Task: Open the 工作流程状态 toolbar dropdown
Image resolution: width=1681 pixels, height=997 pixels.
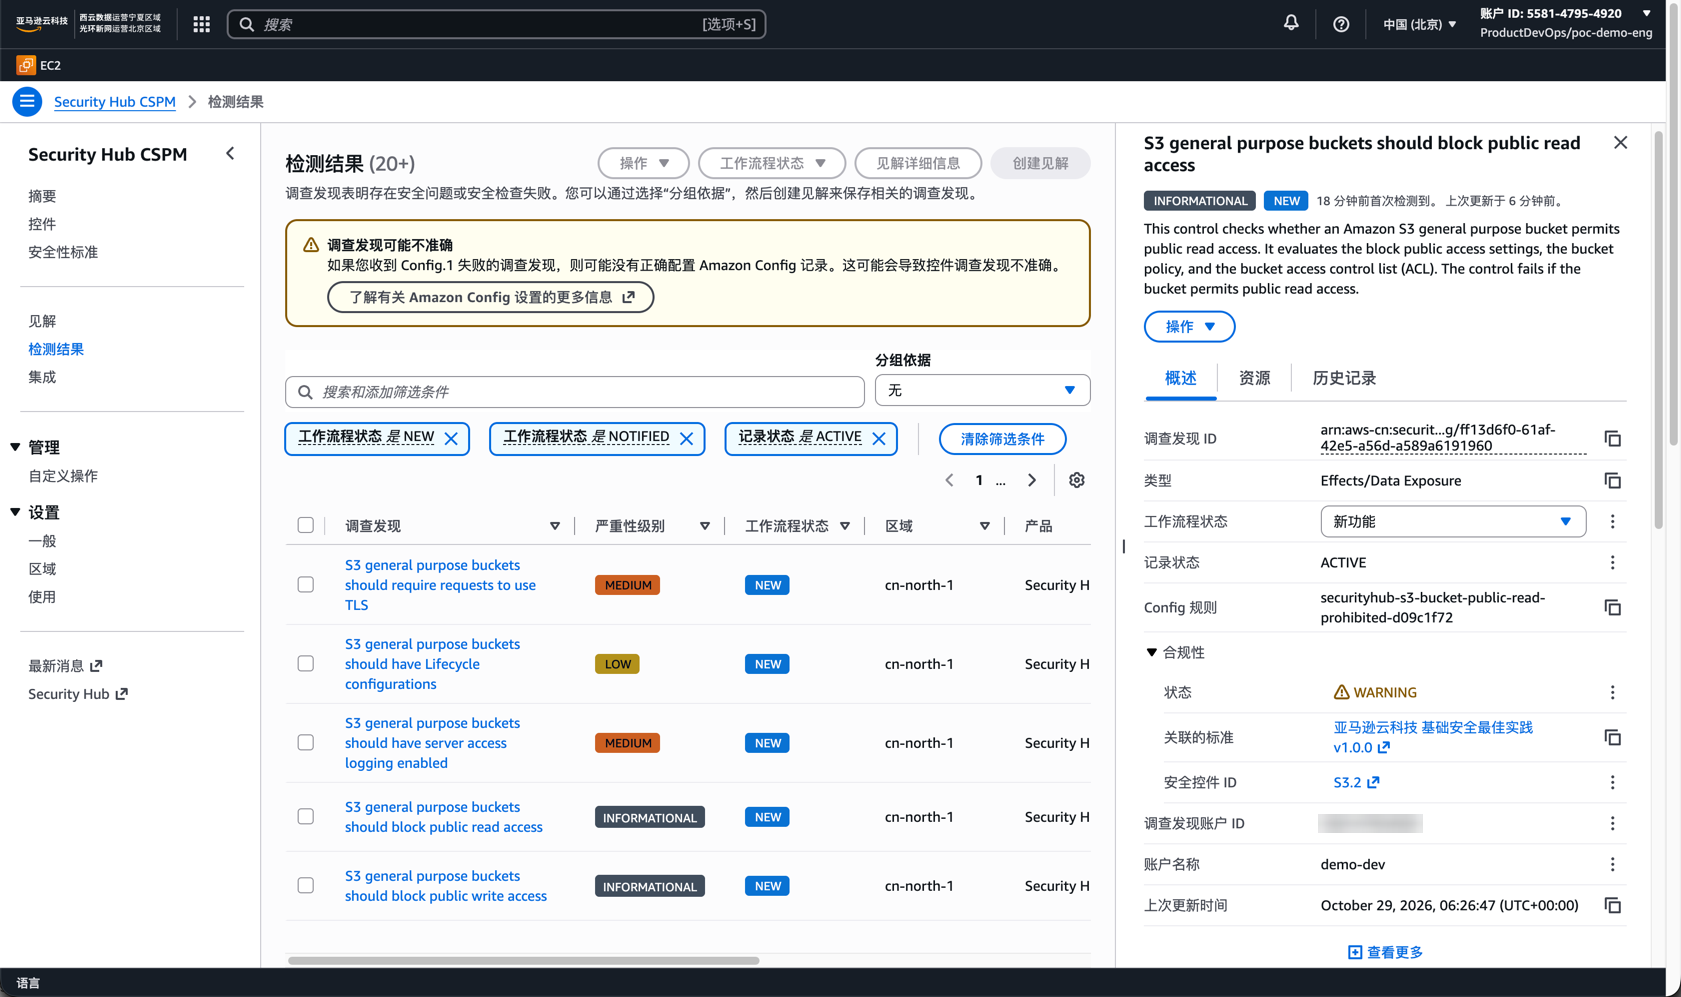Action: (772, 163)
